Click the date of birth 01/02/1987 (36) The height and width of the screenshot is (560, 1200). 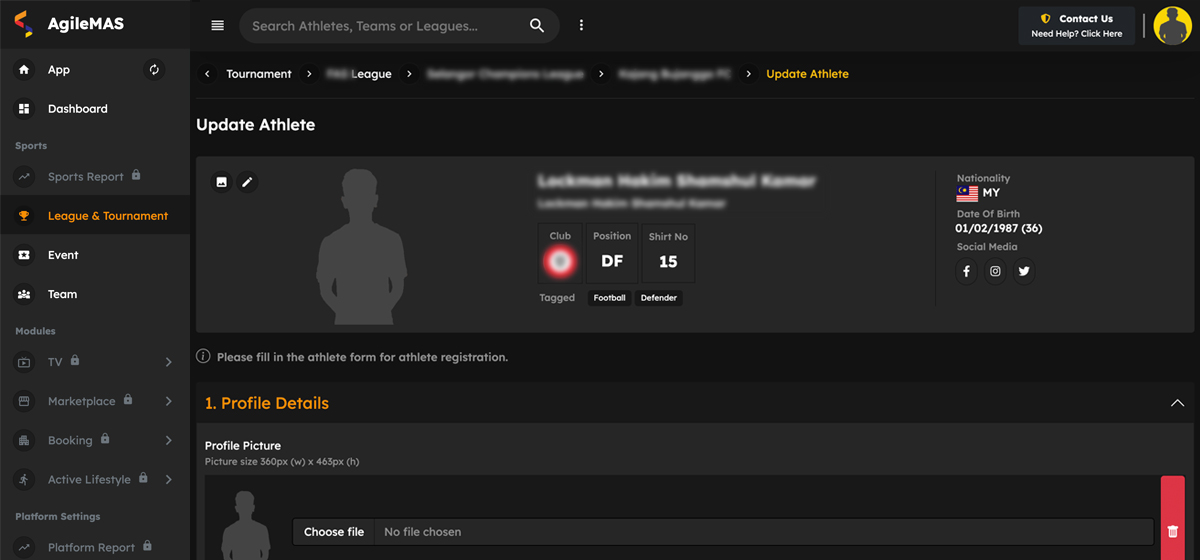pos(999,228)
